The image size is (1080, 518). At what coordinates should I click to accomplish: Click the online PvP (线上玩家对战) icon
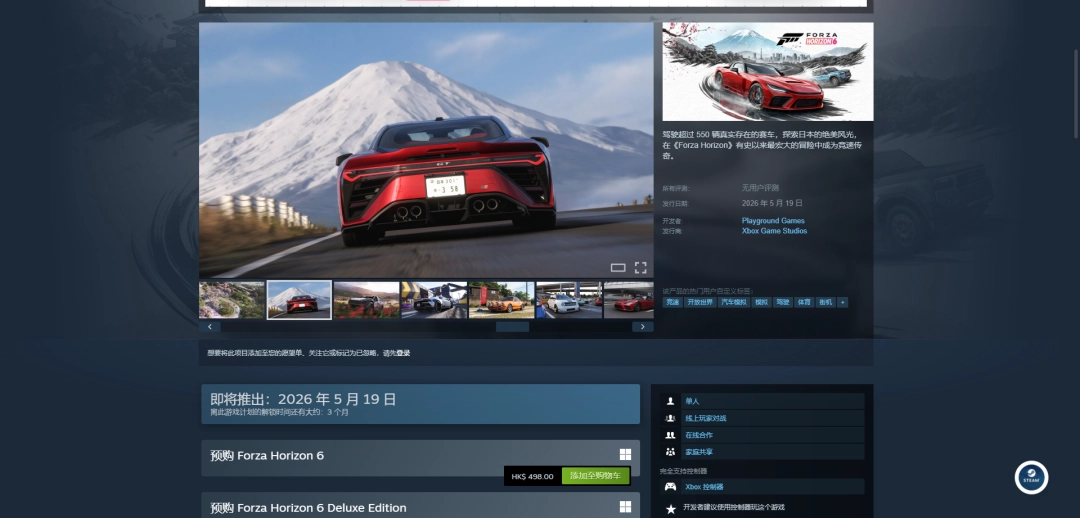(x=670, y=418)
